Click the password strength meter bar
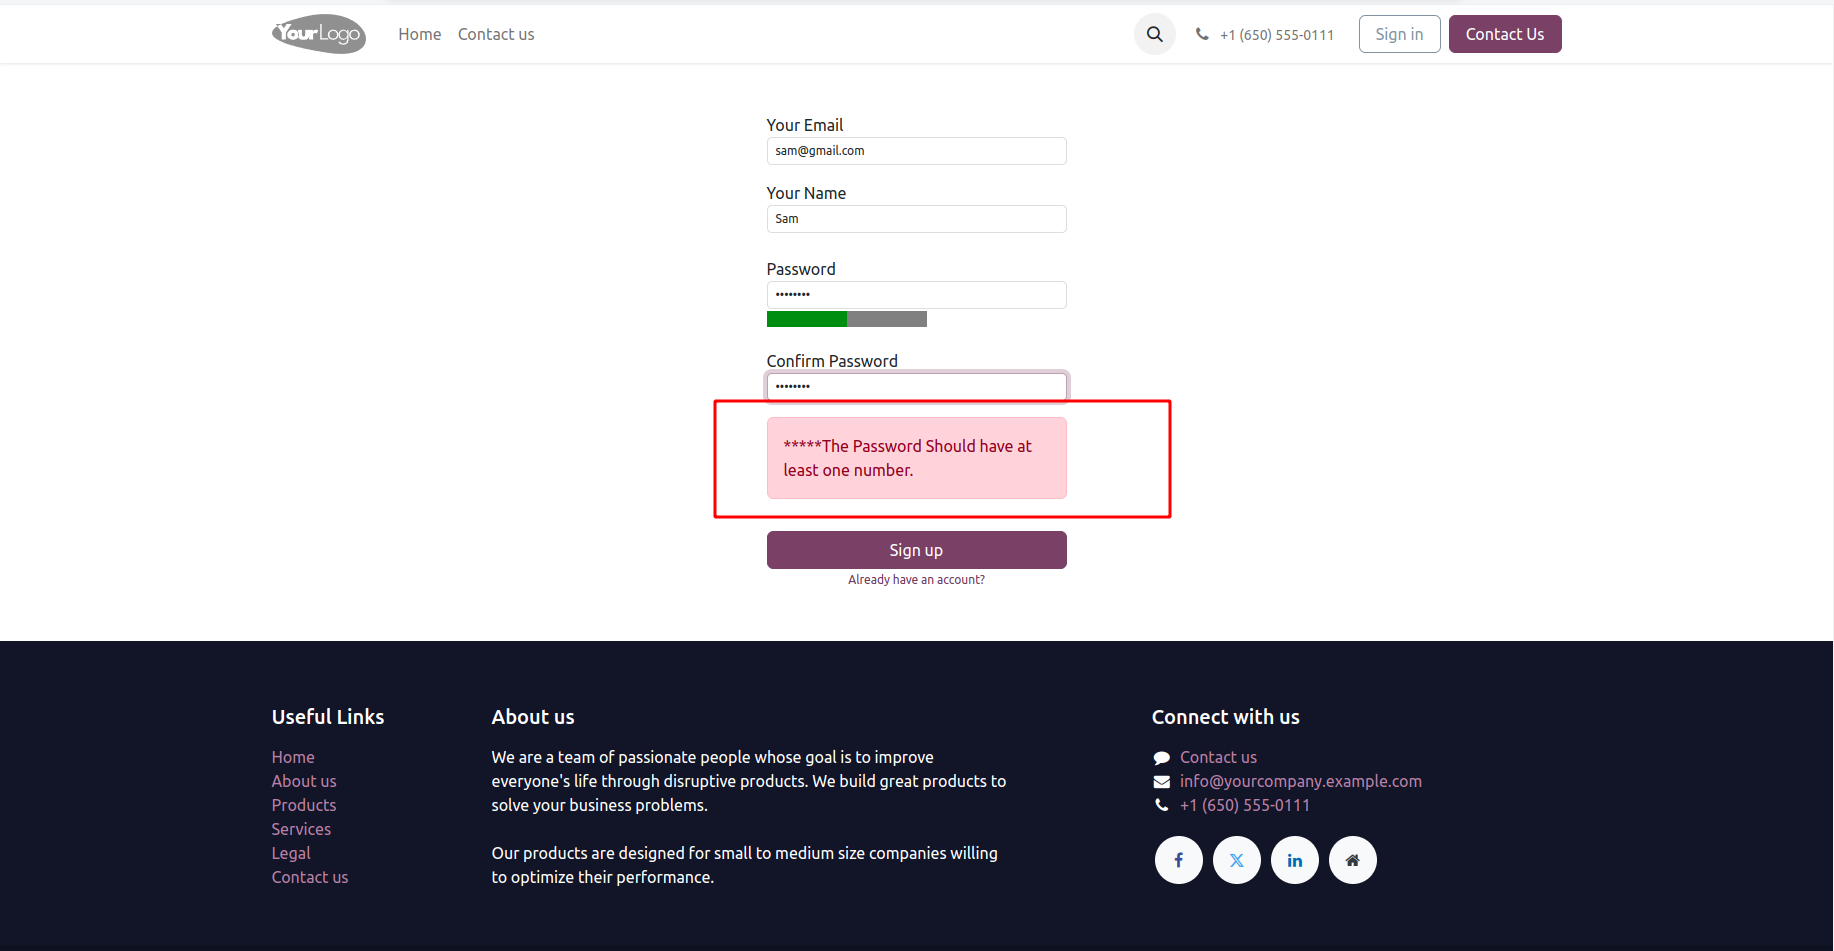1834x951 pixels. coord(846,319)
